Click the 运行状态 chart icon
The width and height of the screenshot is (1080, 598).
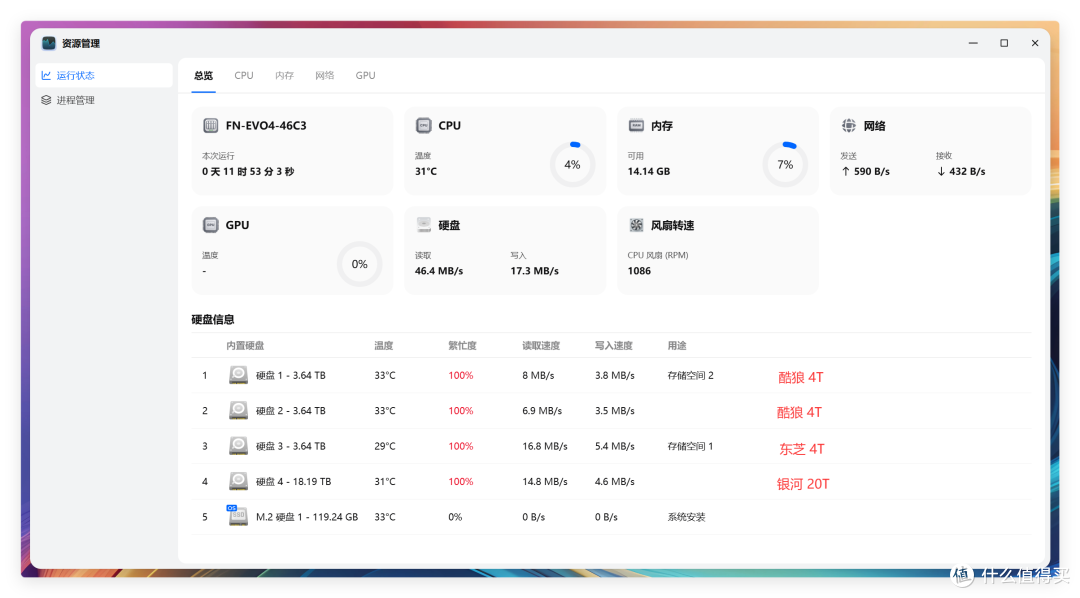(46, 75)
